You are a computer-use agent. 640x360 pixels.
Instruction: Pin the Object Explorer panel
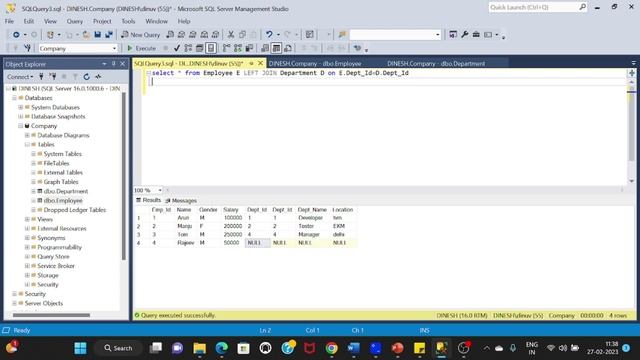click(x=113, y=64)
